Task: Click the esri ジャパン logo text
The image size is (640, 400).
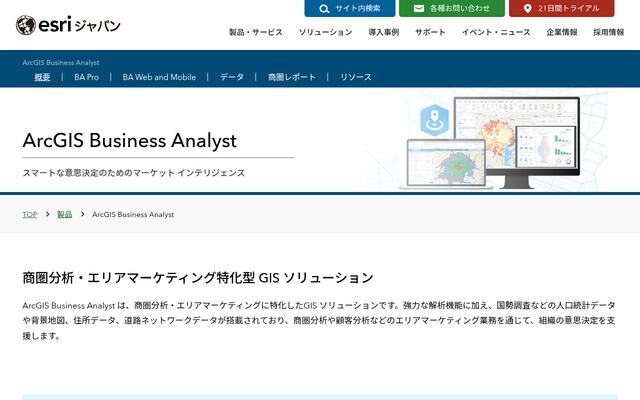Action: [80, 25]
